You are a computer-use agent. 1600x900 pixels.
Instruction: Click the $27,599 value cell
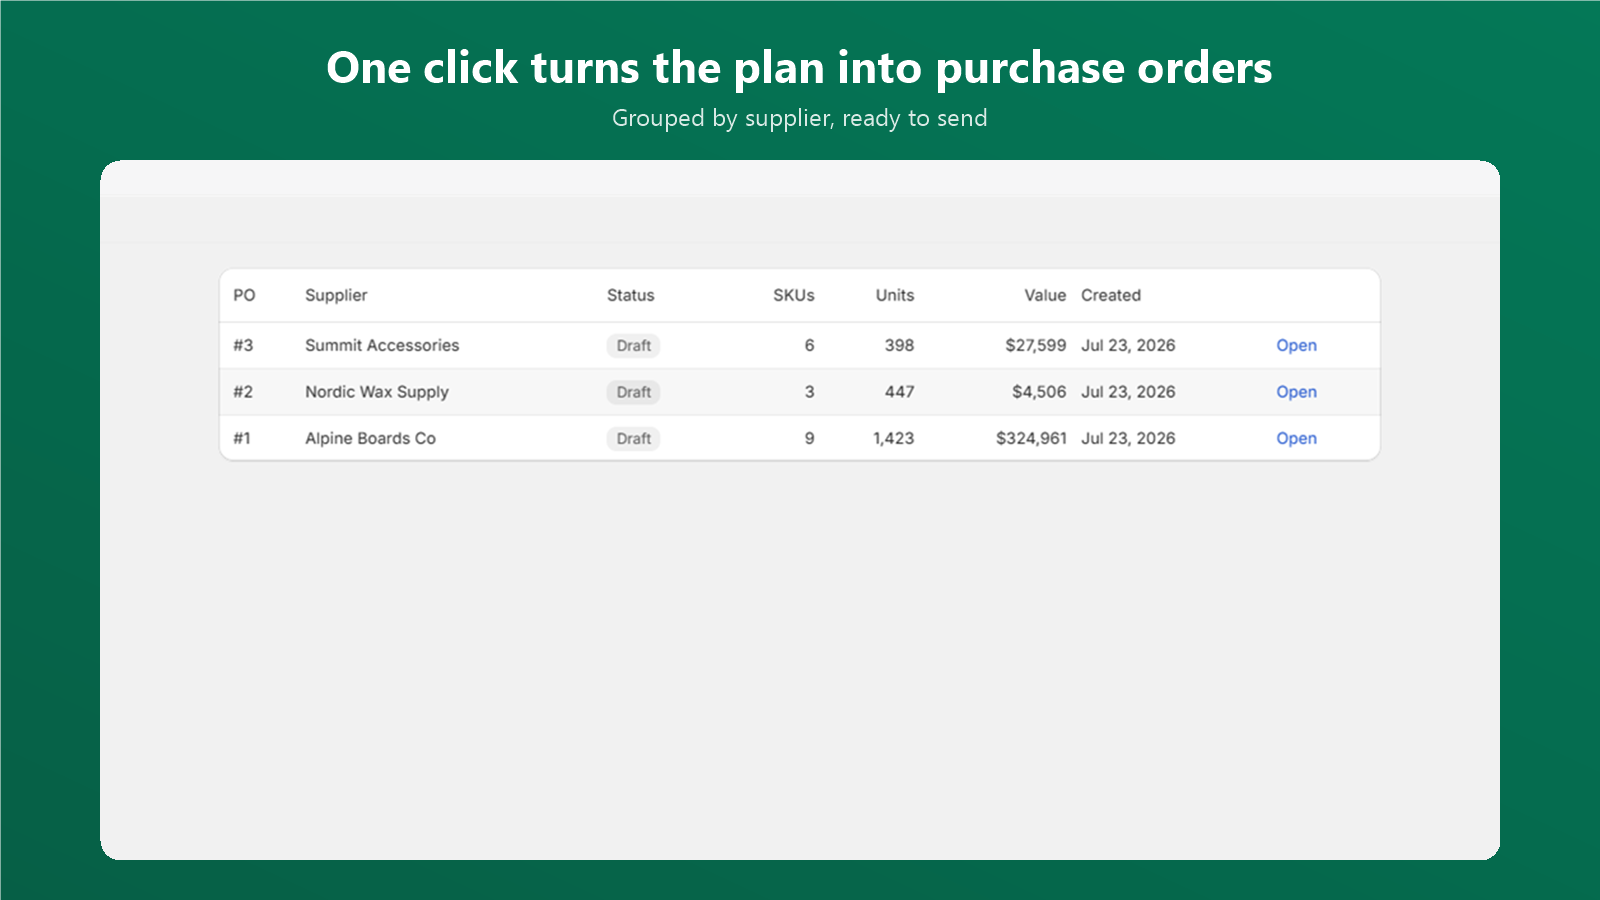pos(1036,345)
